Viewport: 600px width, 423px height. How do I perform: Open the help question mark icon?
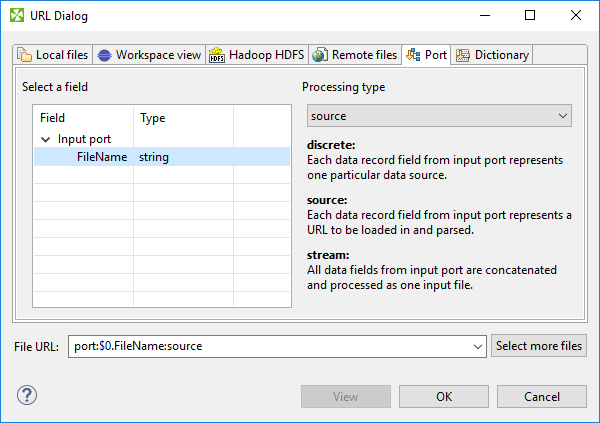coord(26,396)
